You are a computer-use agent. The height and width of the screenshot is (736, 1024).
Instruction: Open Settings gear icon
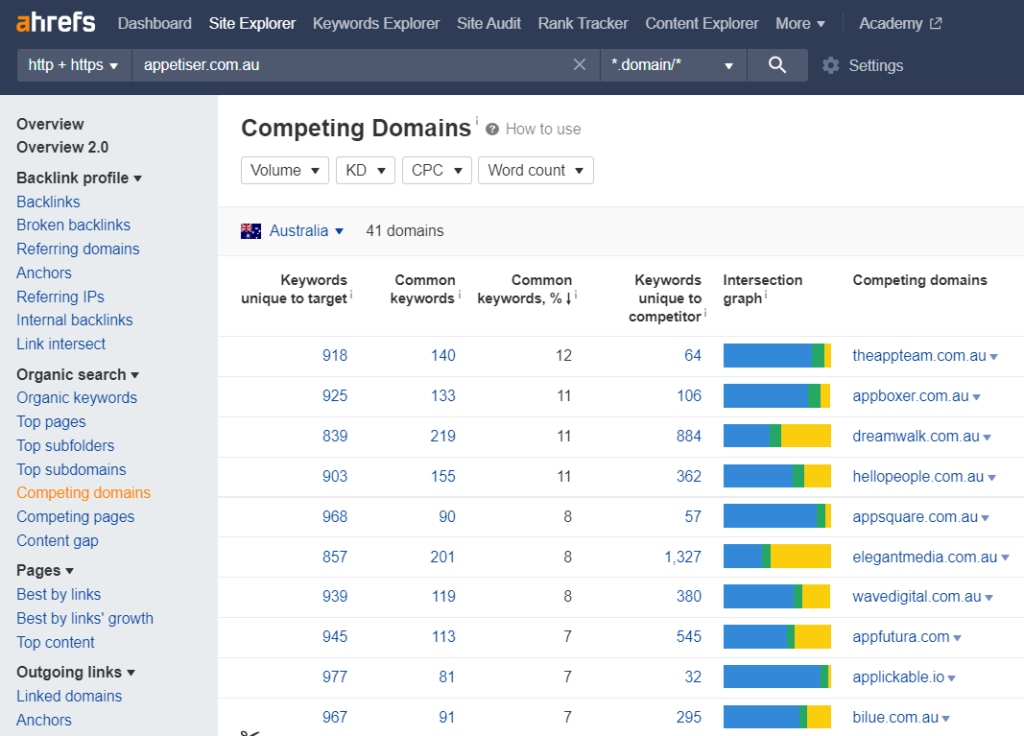pos(831,65)
